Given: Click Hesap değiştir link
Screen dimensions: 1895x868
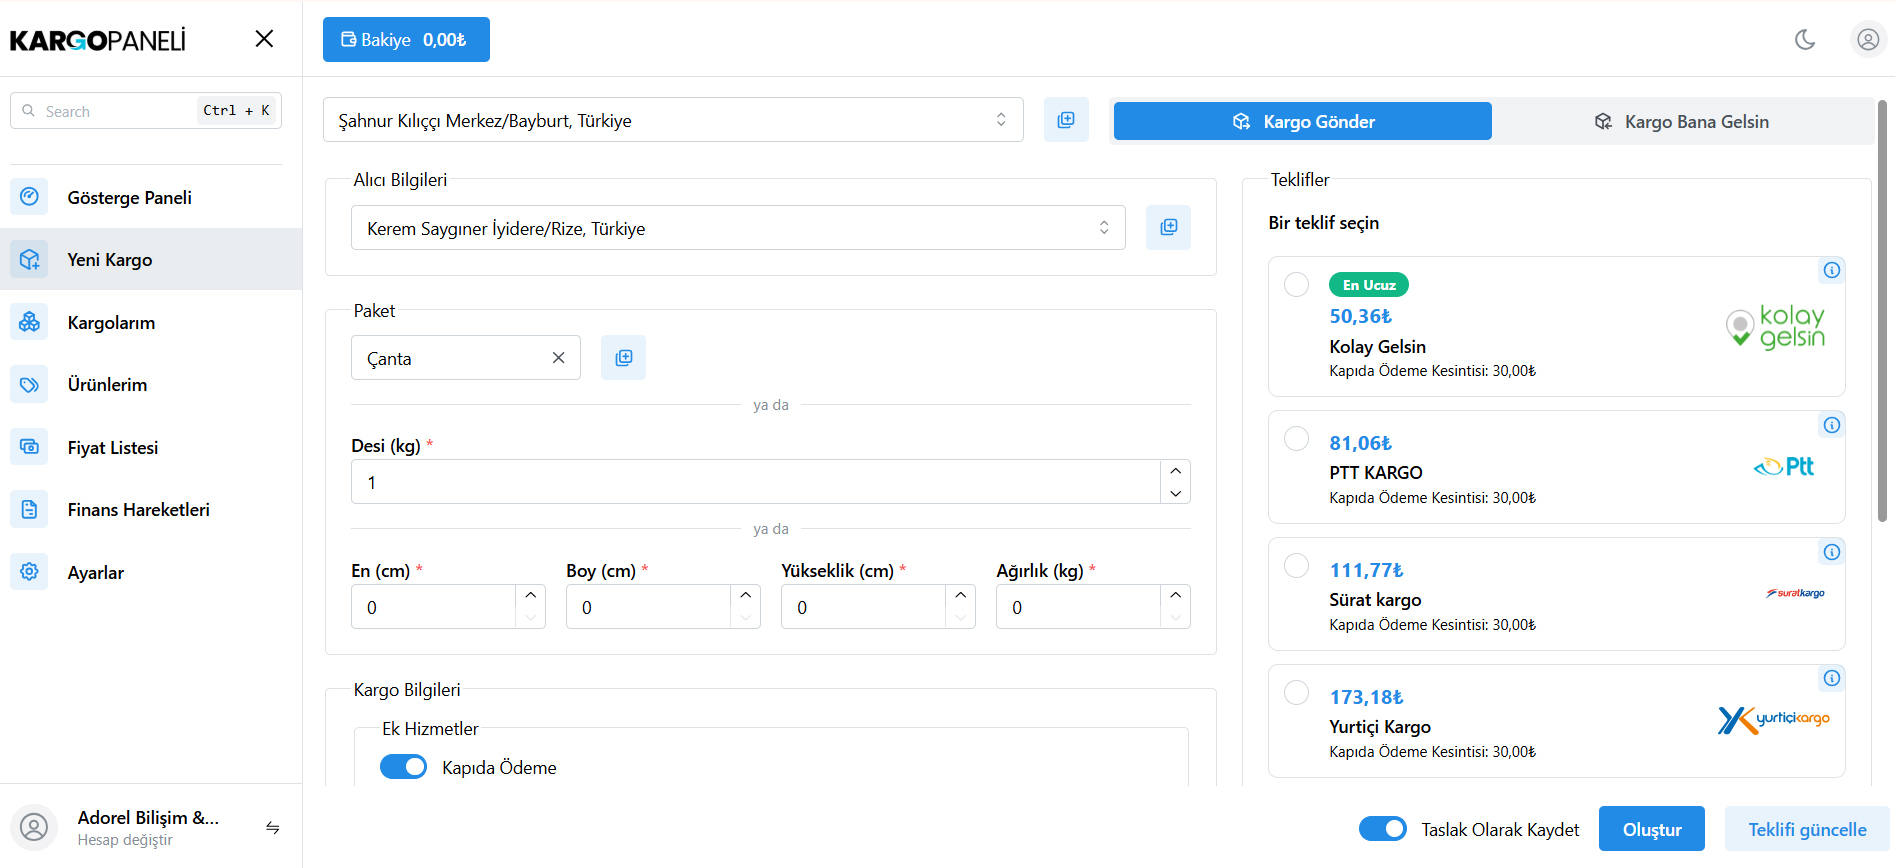Looking at the screenshot, I should pos(125,840).
